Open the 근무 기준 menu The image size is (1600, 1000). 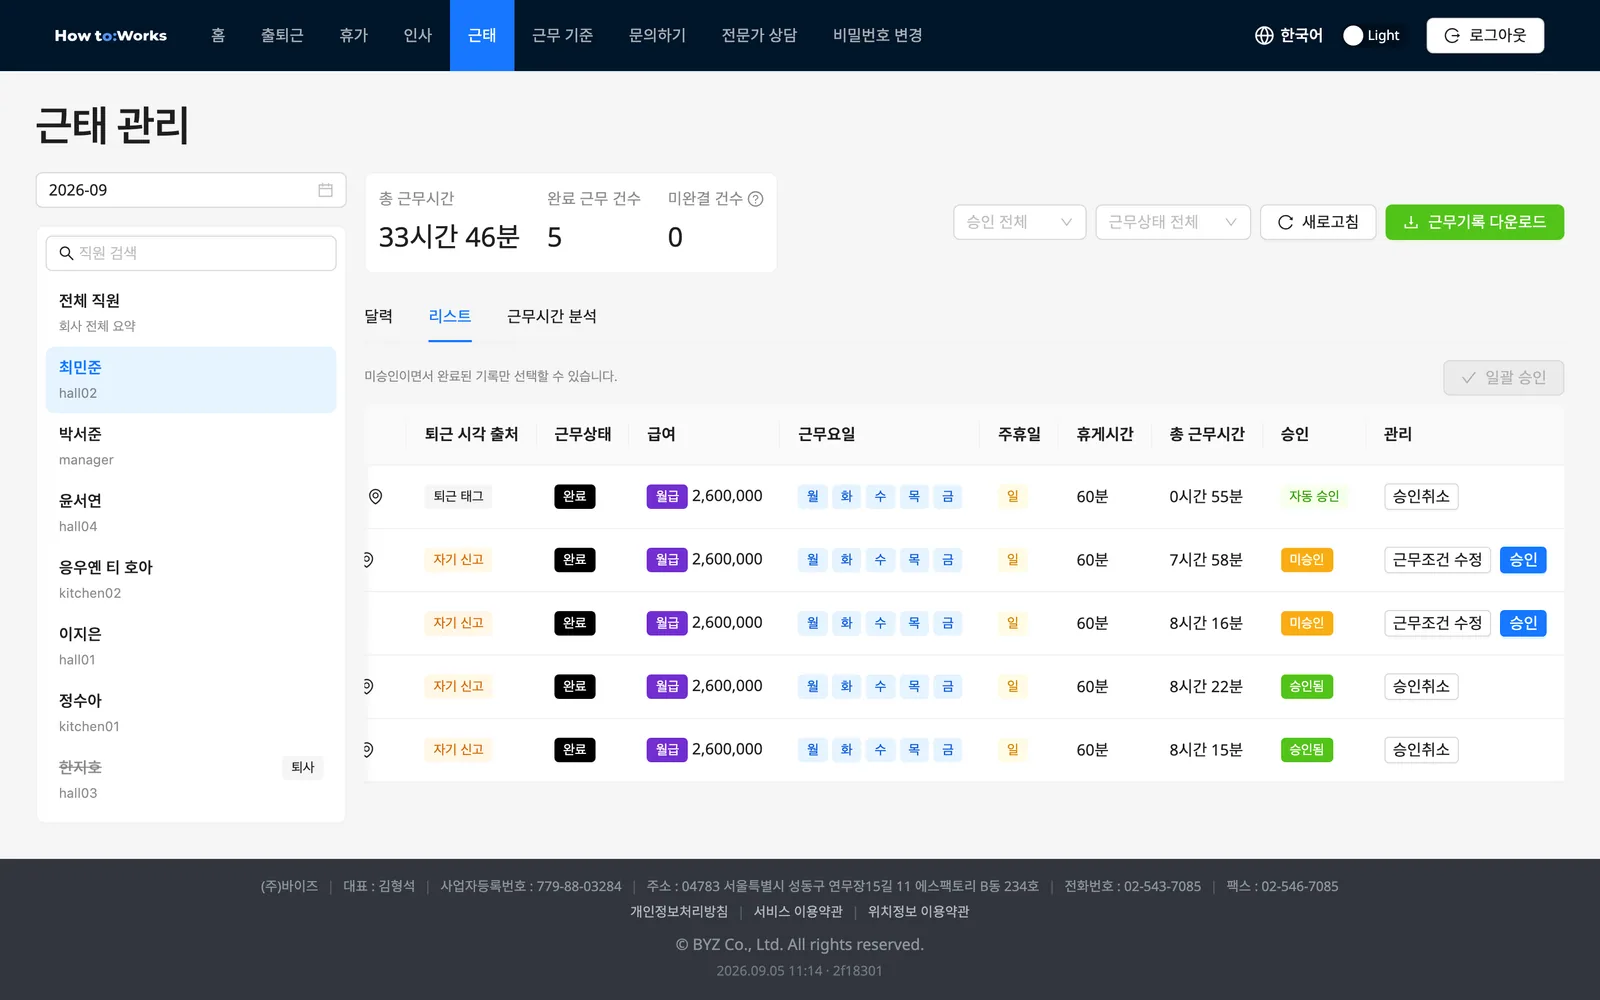[x=562, y=35]
